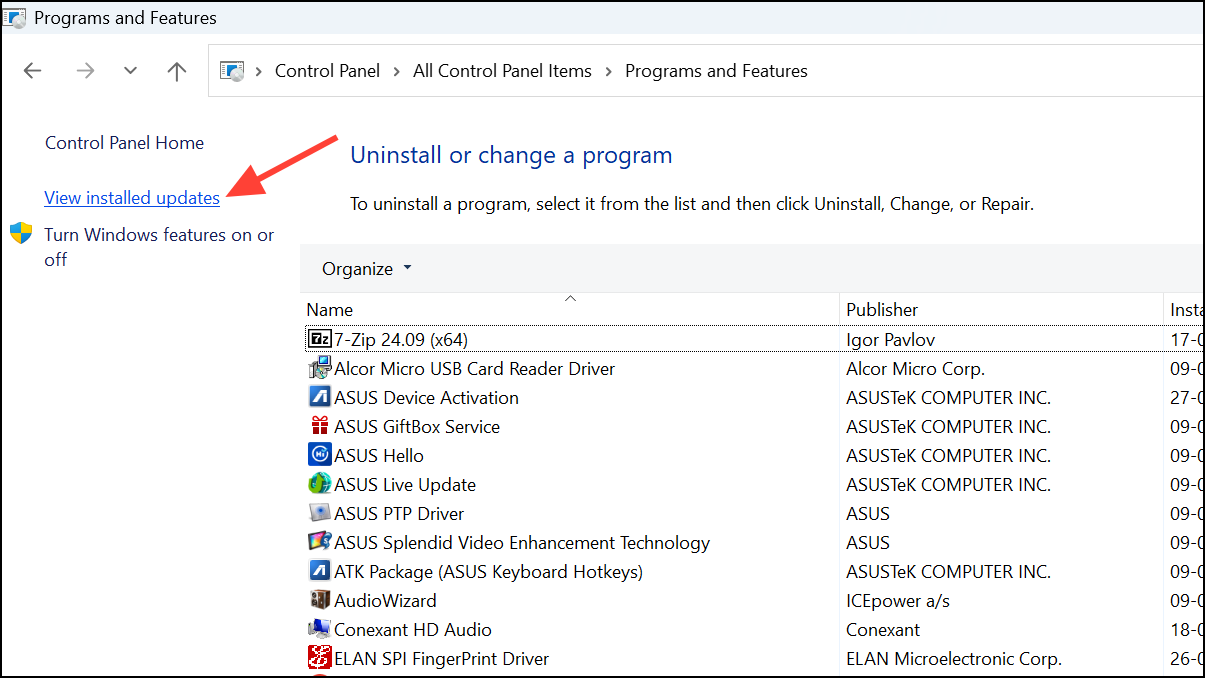Select ASUS Hello entry
Image resolution: width=1205 pixels, height=678 pixels.
379,455
